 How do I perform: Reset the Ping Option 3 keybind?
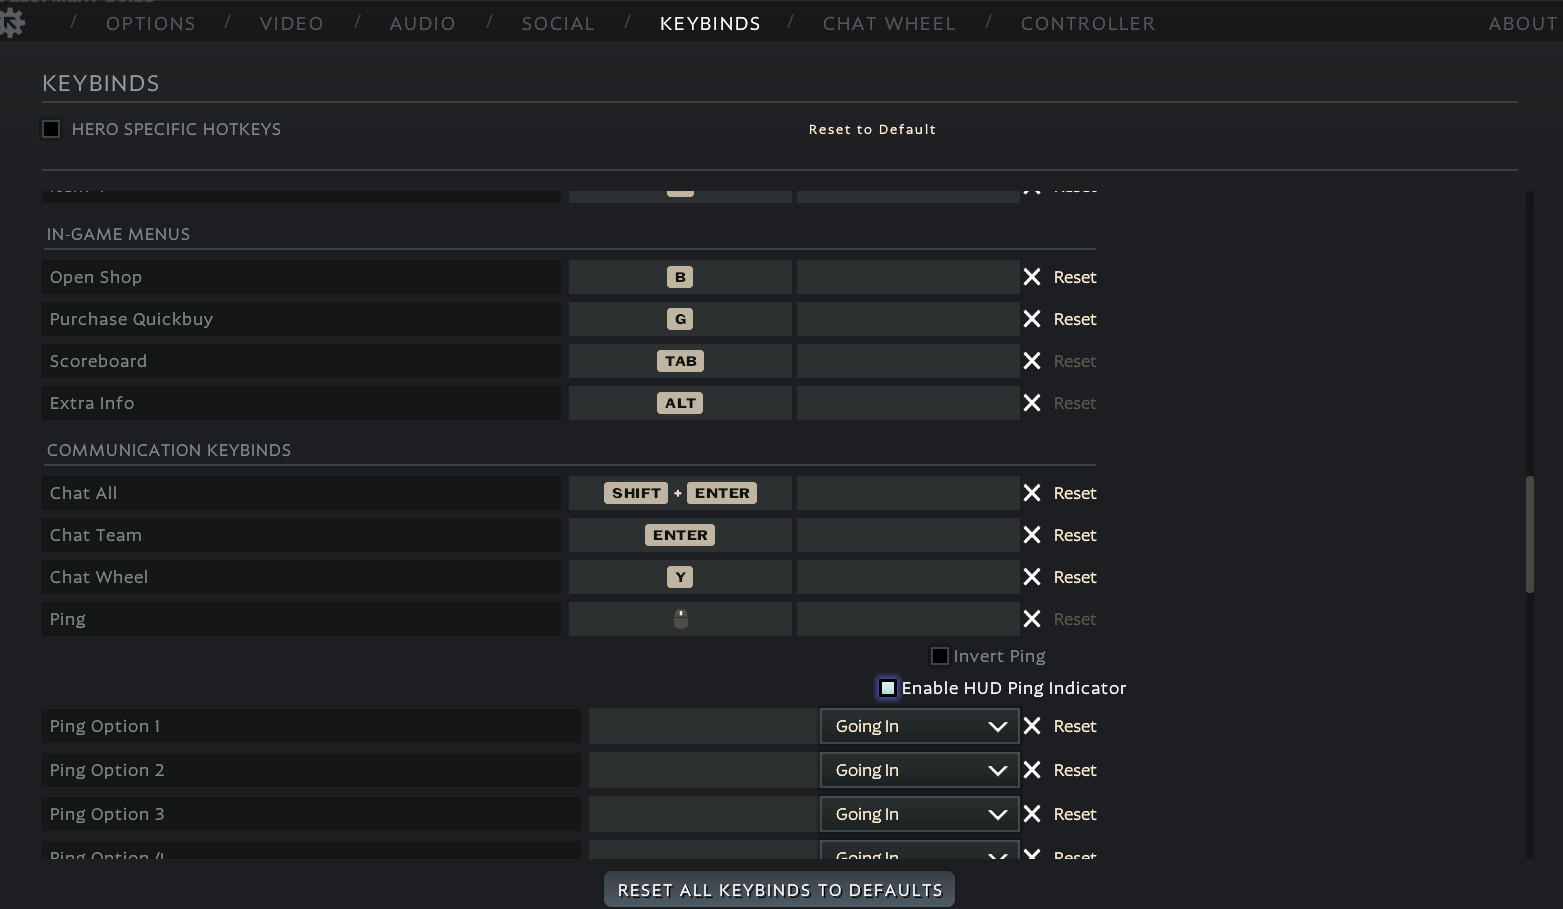(x=1075, y=814)
